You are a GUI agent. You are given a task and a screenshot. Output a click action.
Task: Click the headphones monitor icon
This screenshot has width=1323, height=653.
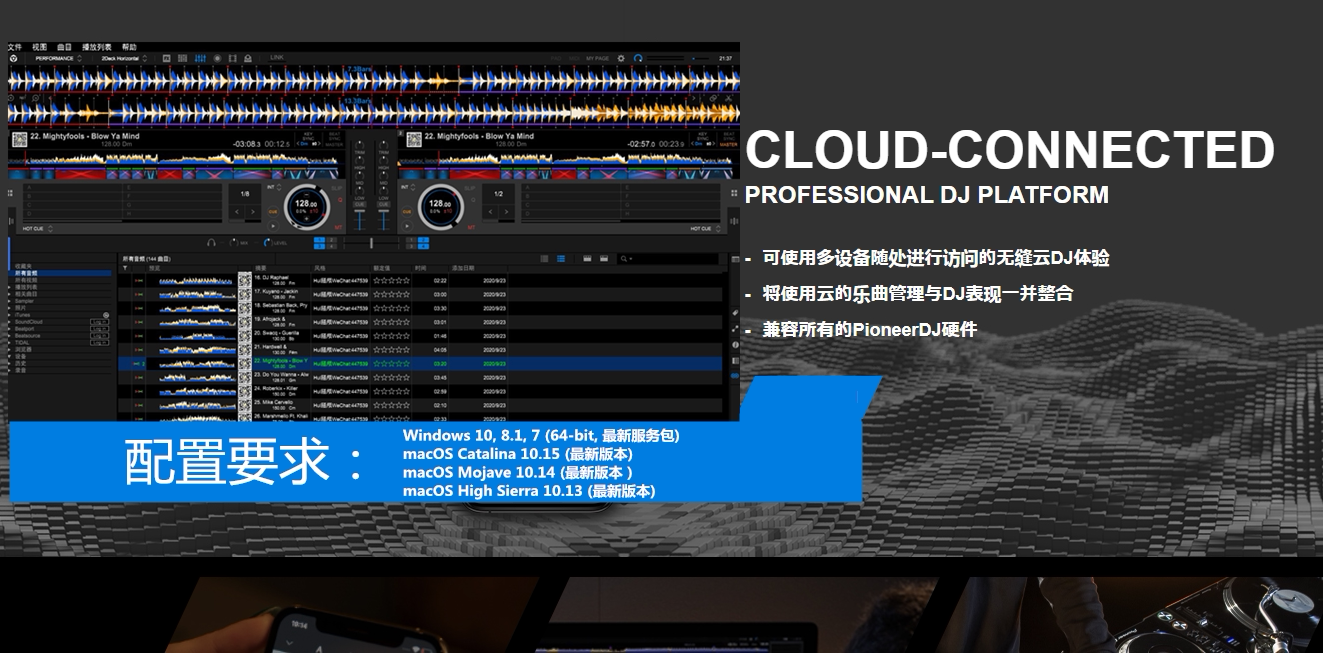click(x=211, y=242)
